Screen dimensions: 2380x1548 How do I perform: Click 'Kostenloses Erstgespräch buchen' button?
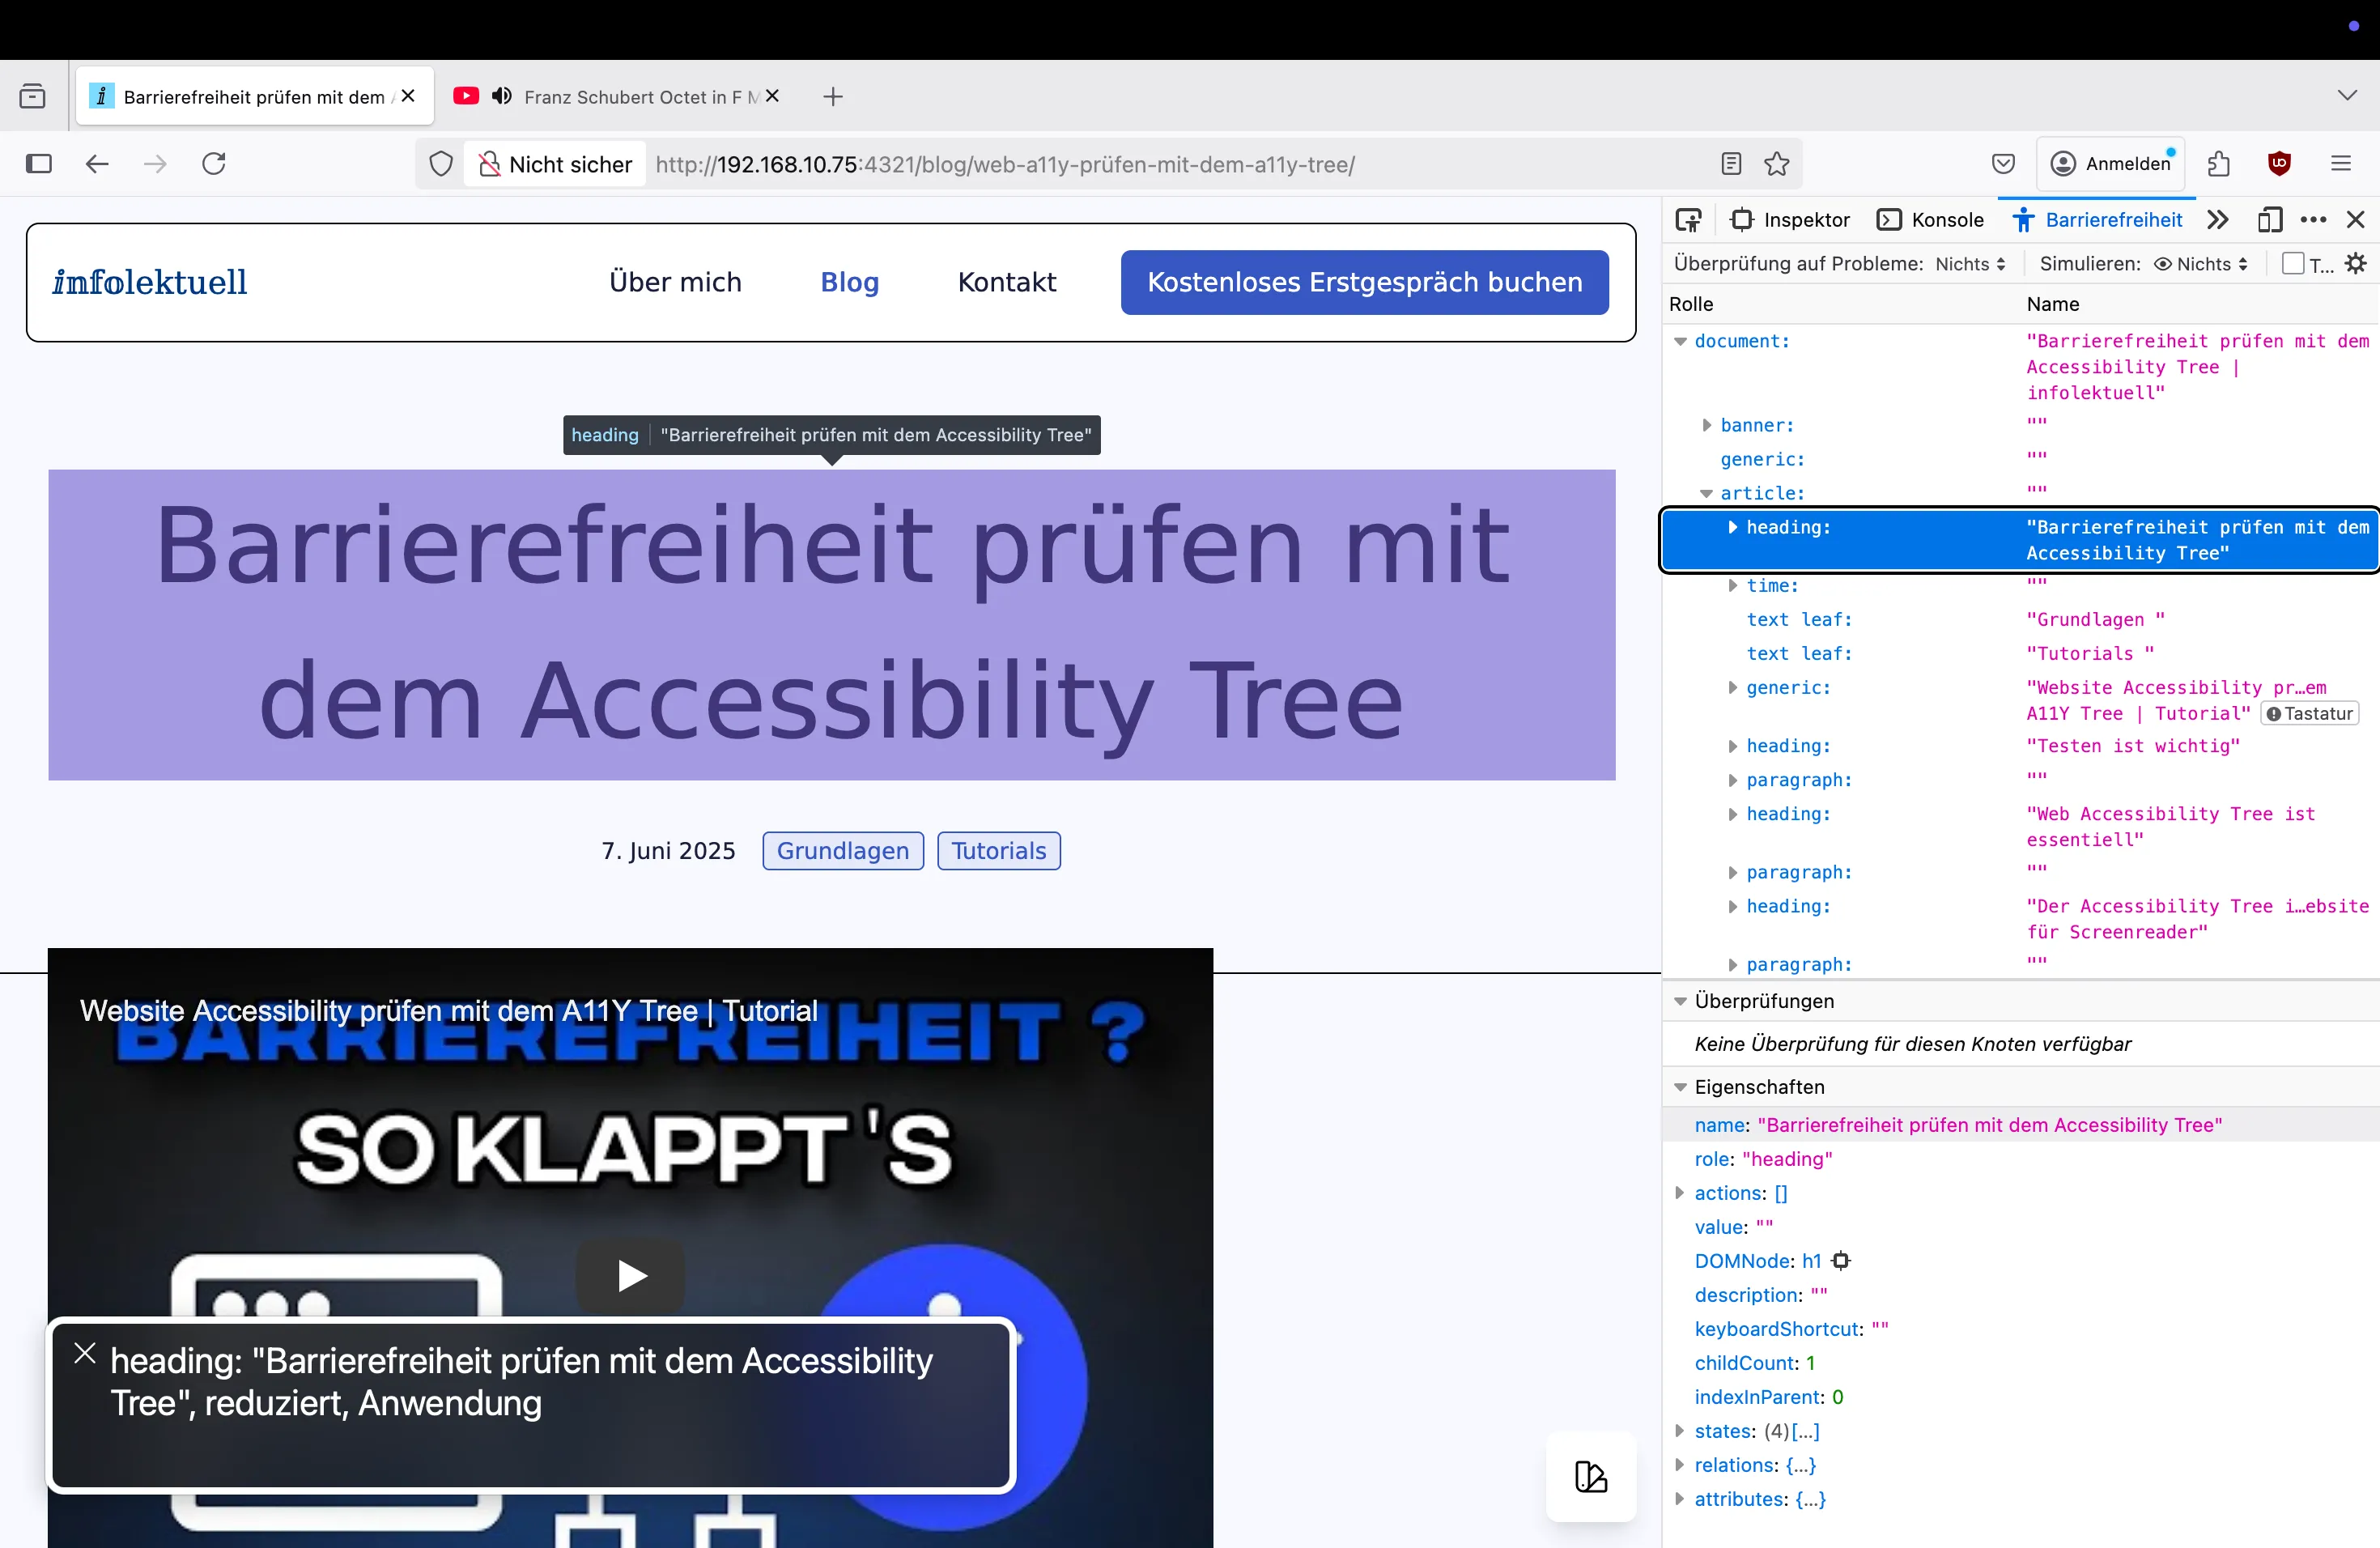(x=1364, y=282)
